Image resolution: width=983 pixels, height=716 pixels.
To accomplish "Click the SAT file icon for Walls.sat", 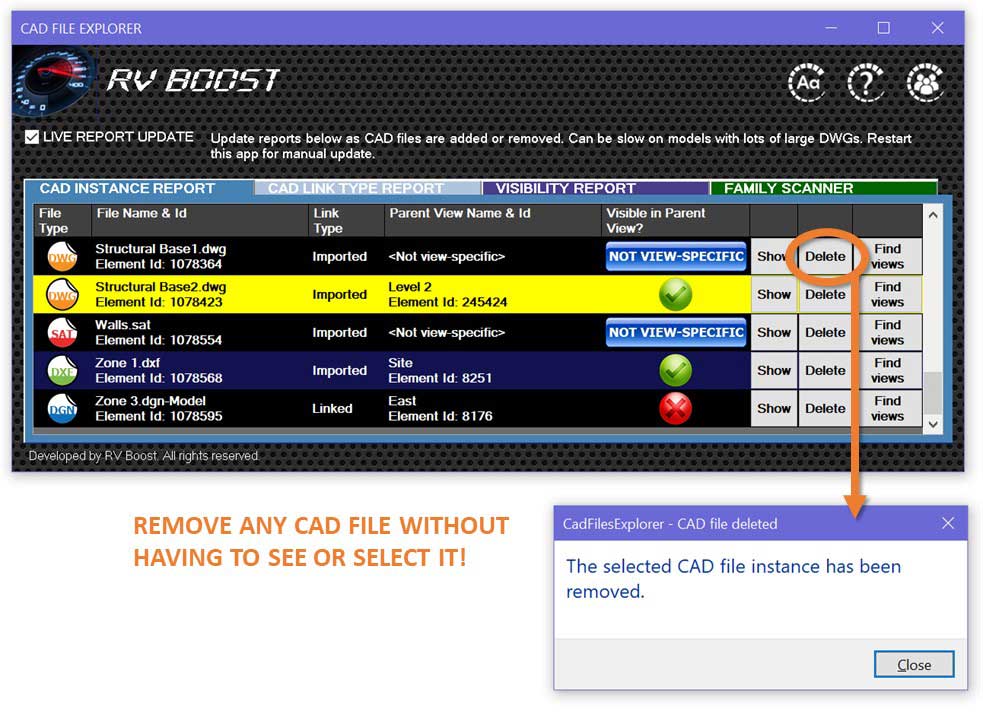I will pos(62,332).
